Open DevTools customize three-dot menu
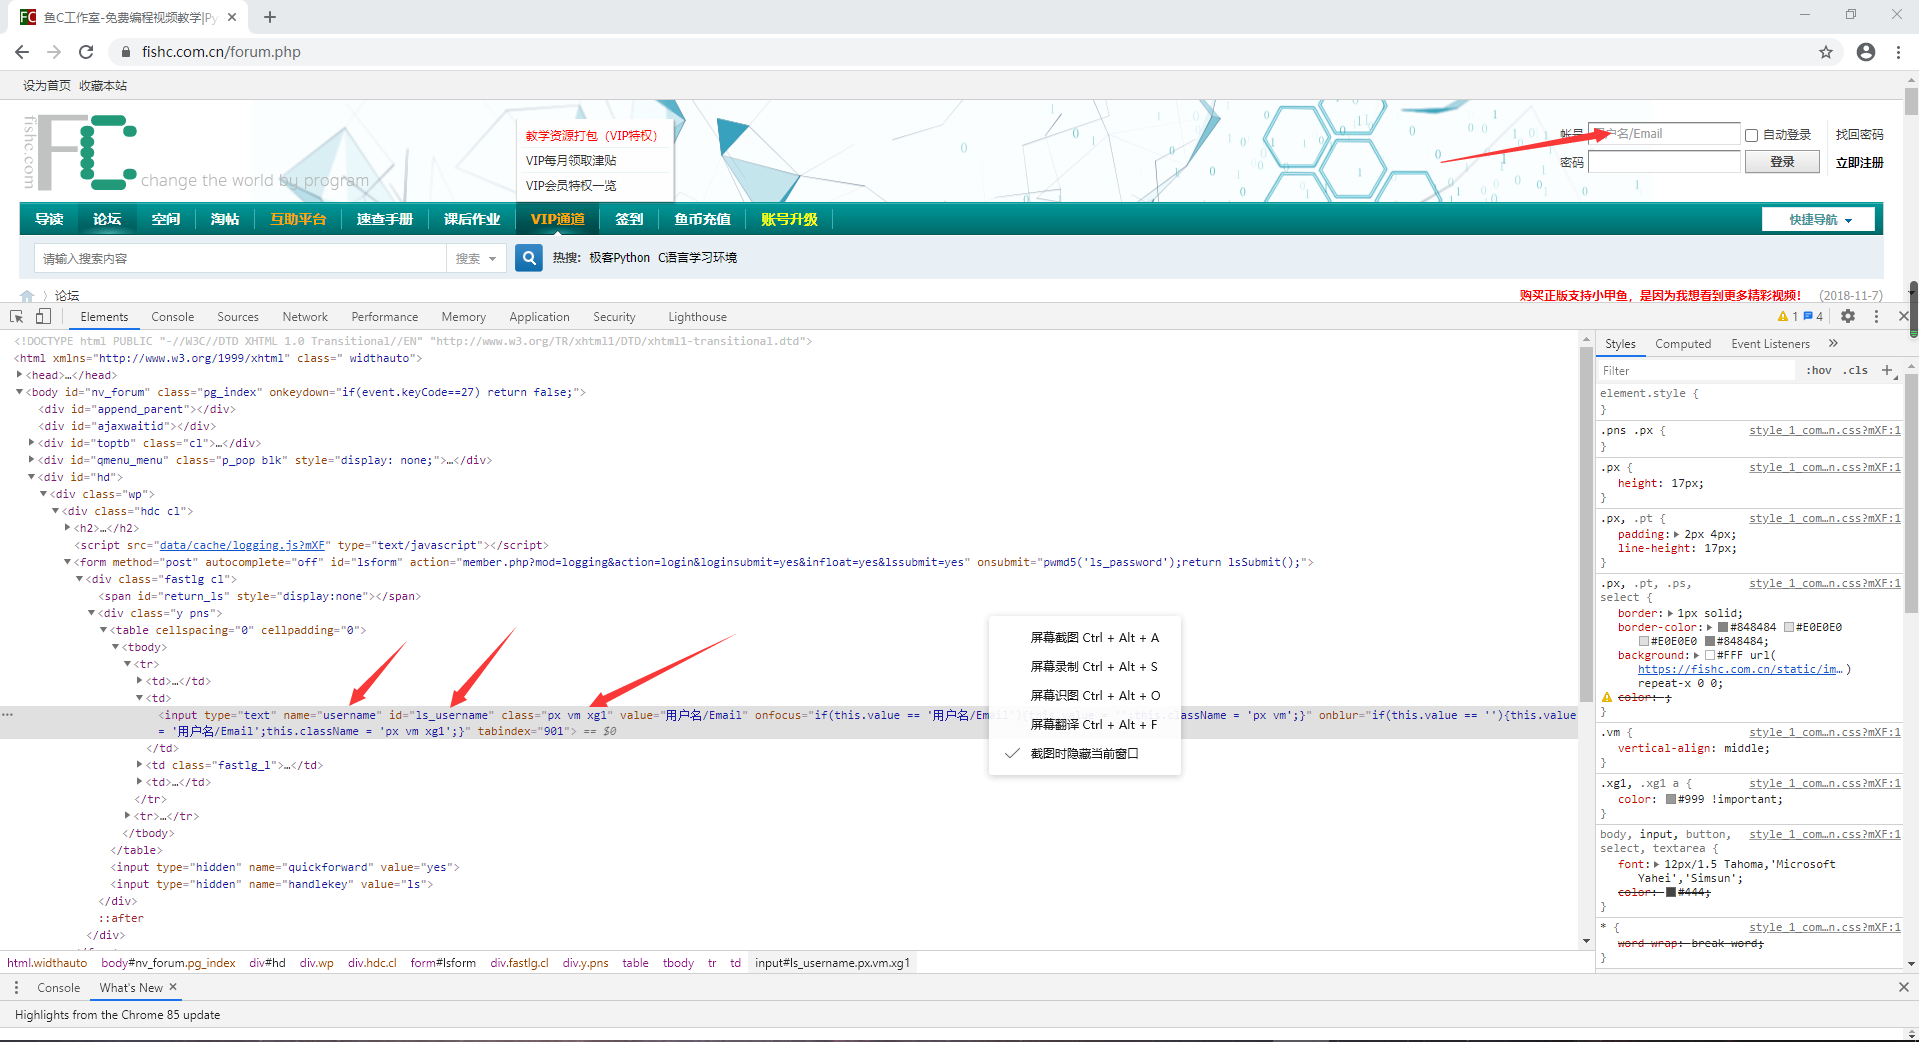Viewport: 1919px width, 1042px height. point(1876,316)
